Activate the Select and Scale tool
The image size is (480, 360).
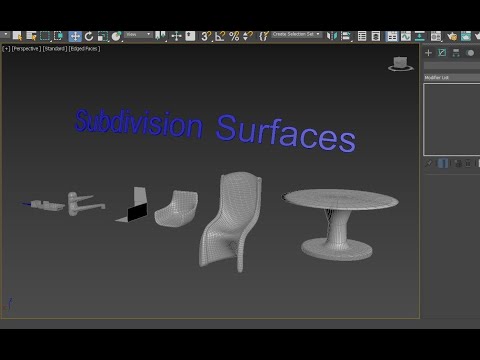(x=103, y=36)
